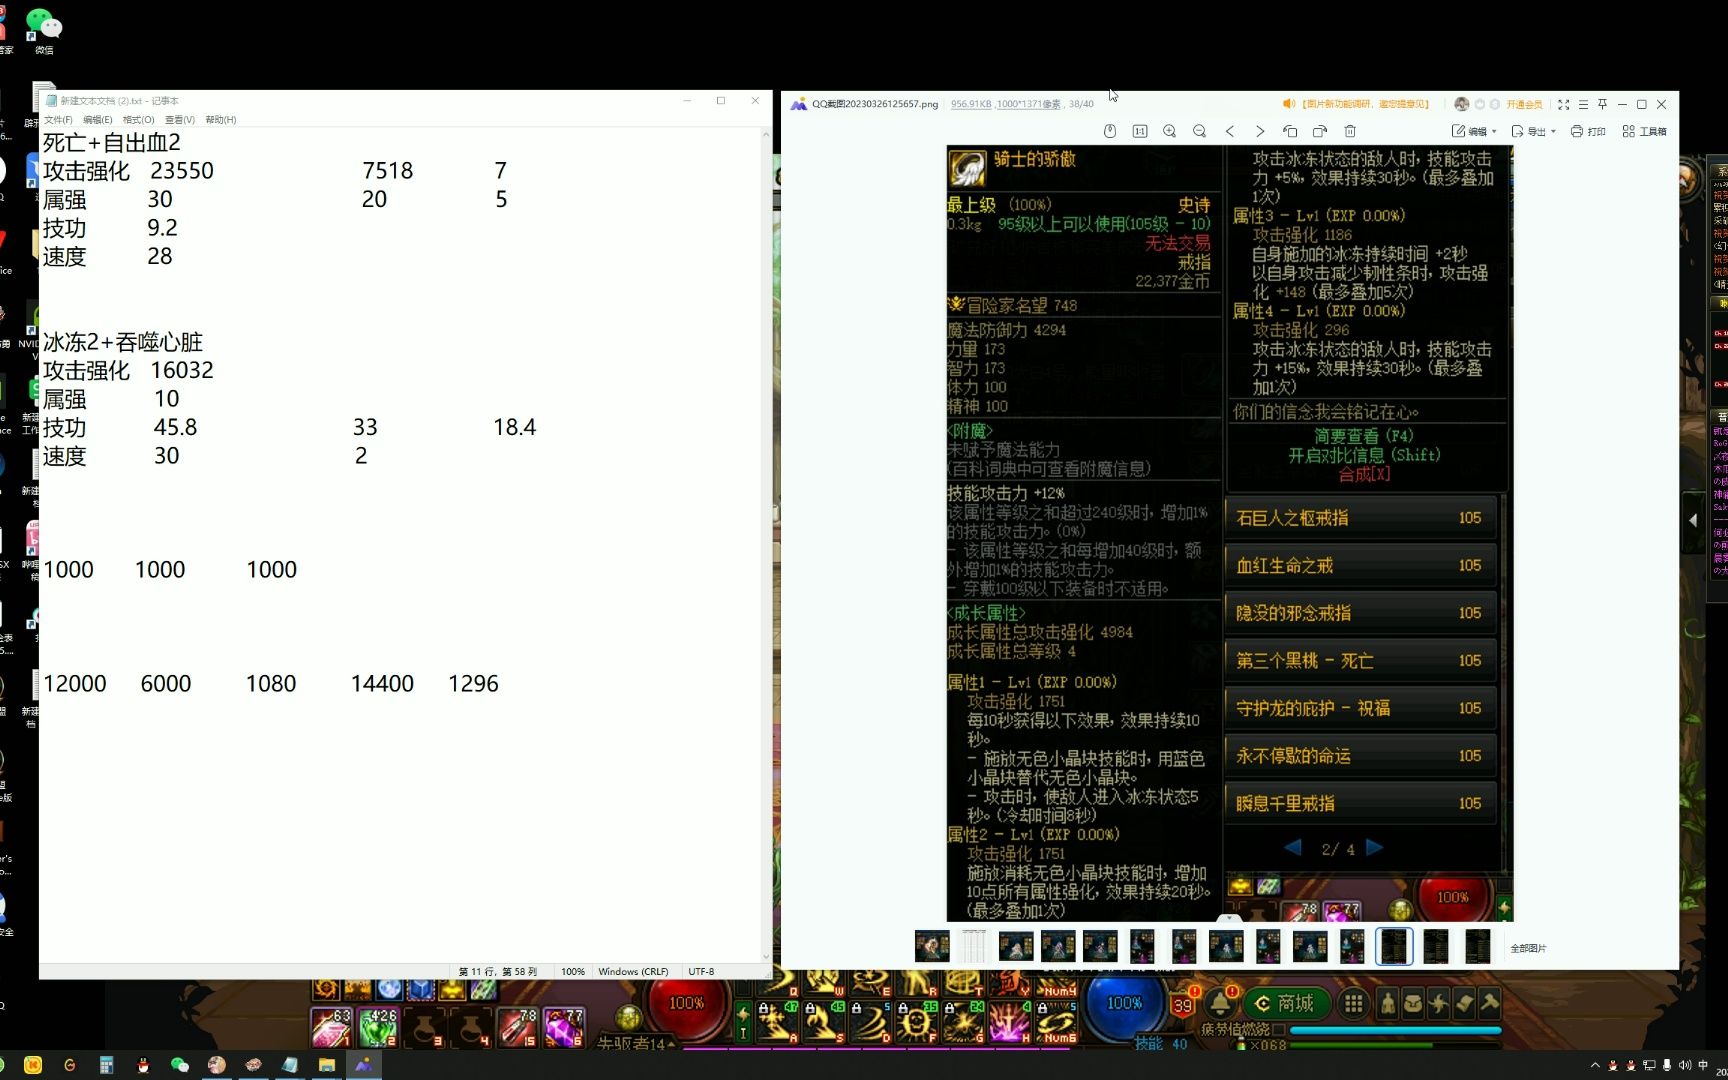Rotate image counterclockwise
This screenshot has width=1728, height=1080.
1290,131
